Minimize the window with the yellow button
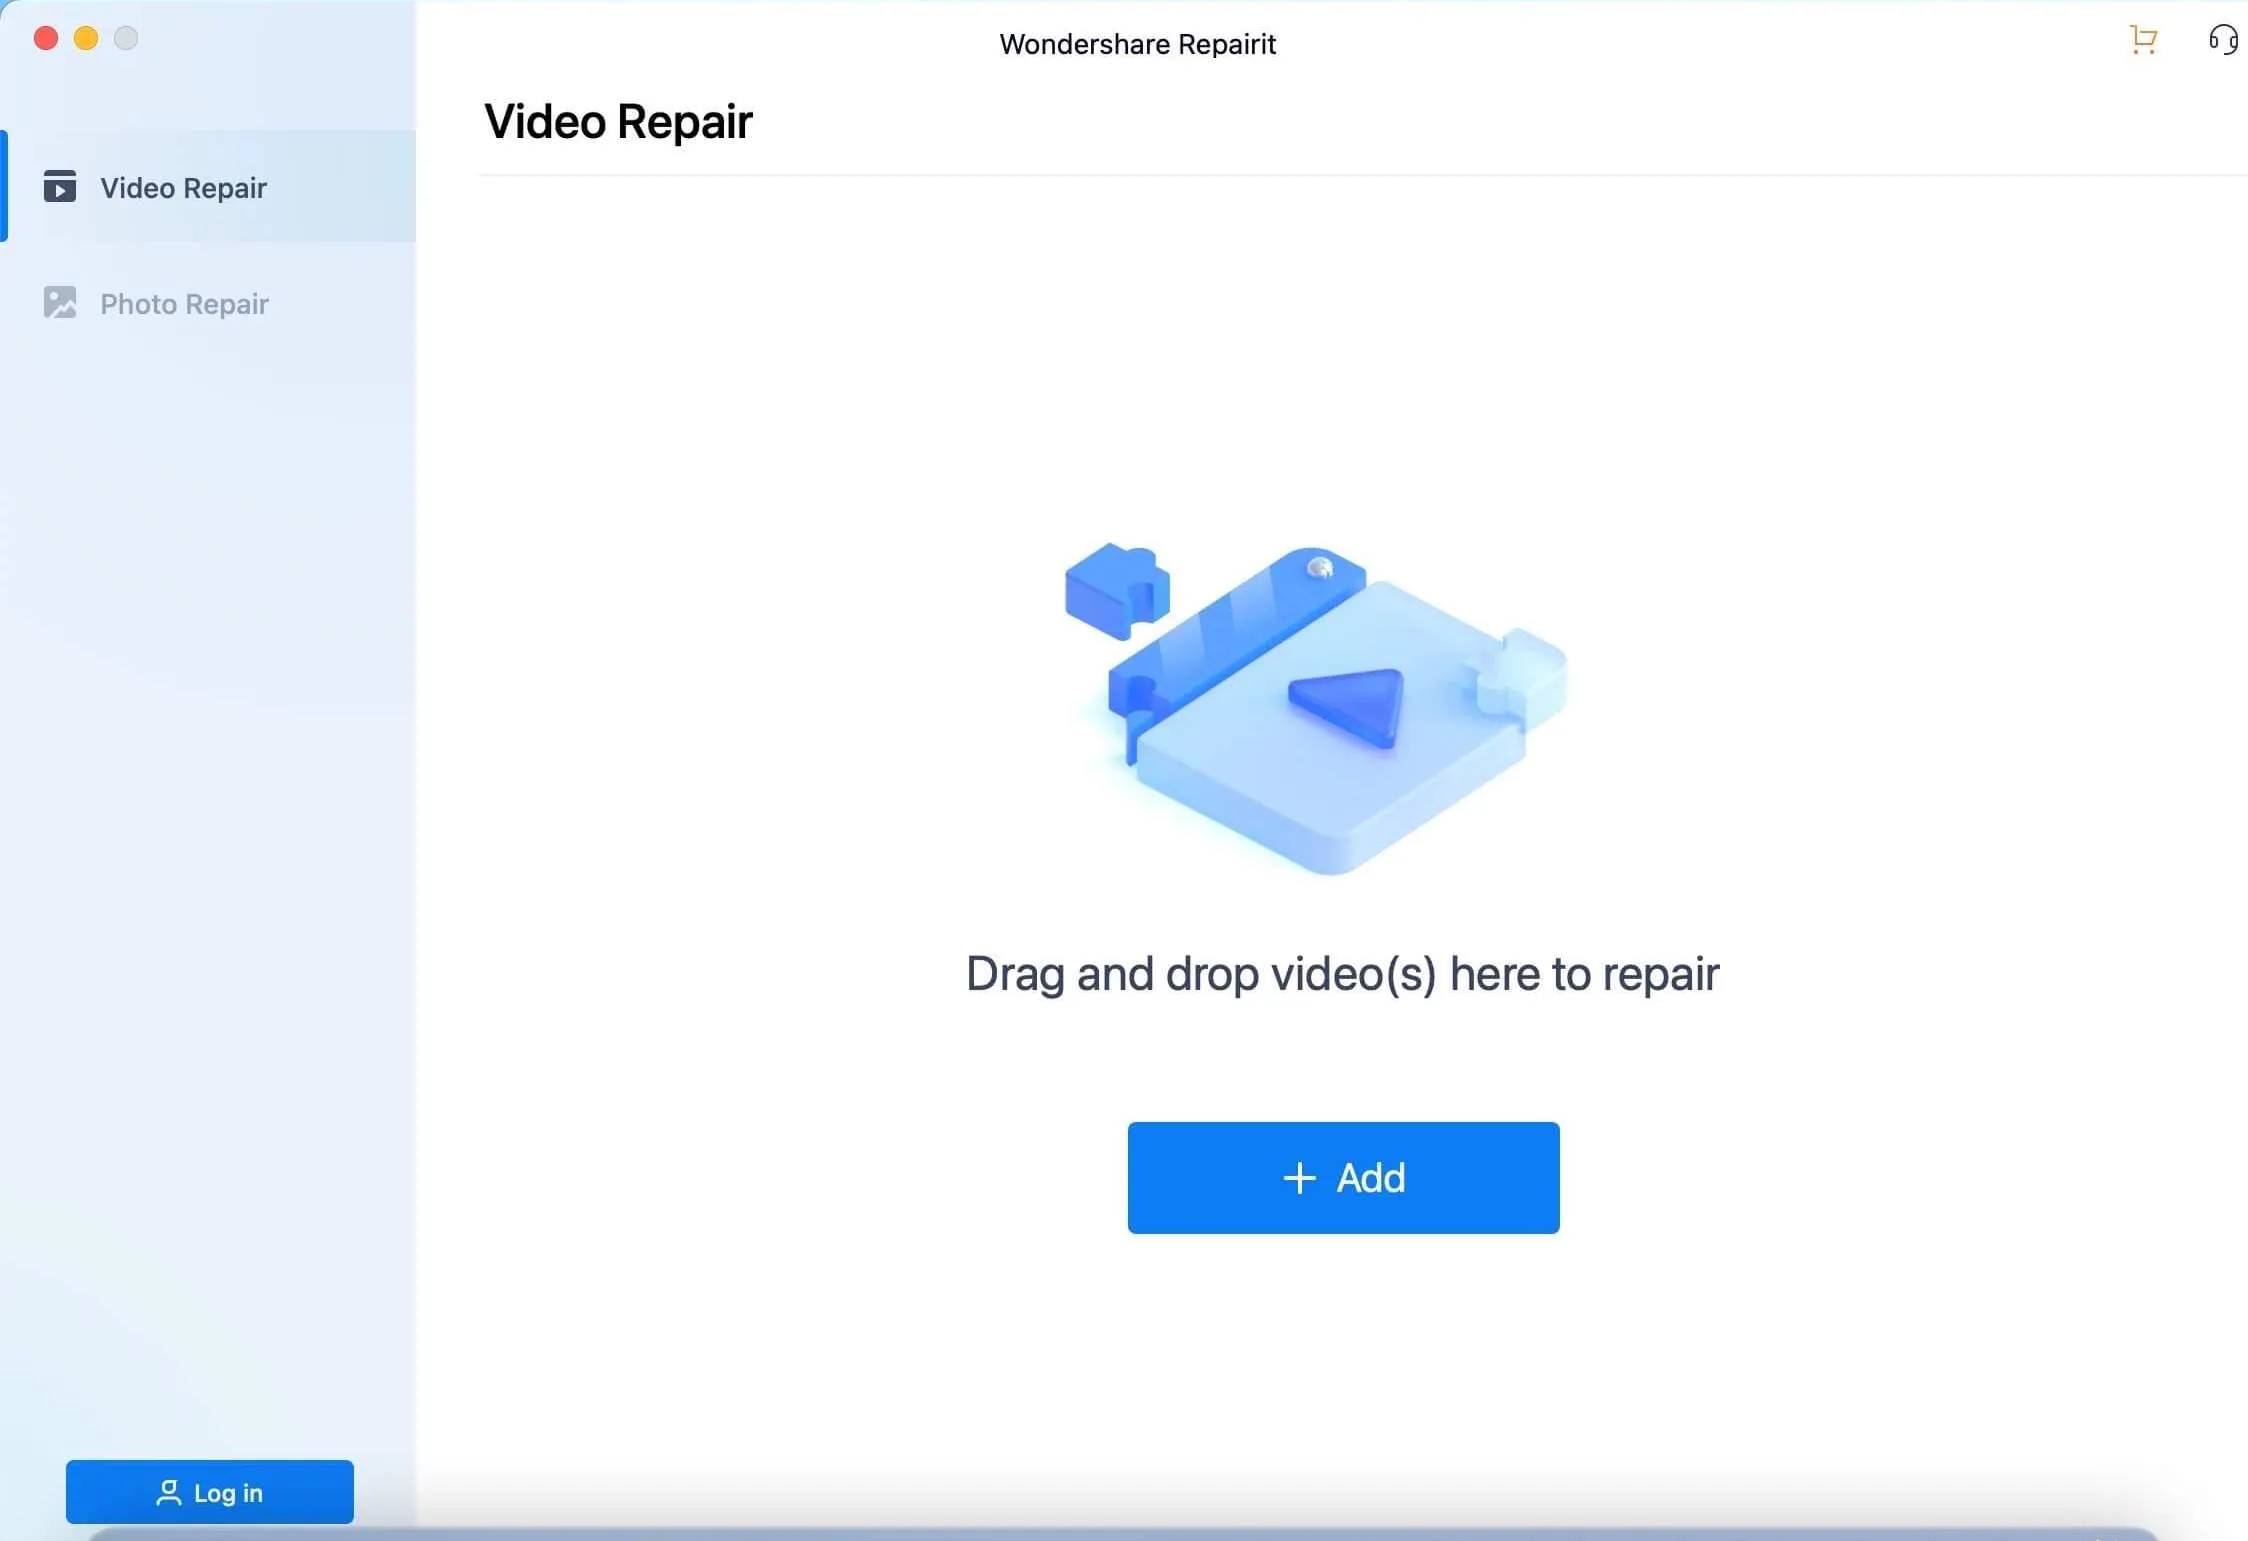 coord(87,38)
